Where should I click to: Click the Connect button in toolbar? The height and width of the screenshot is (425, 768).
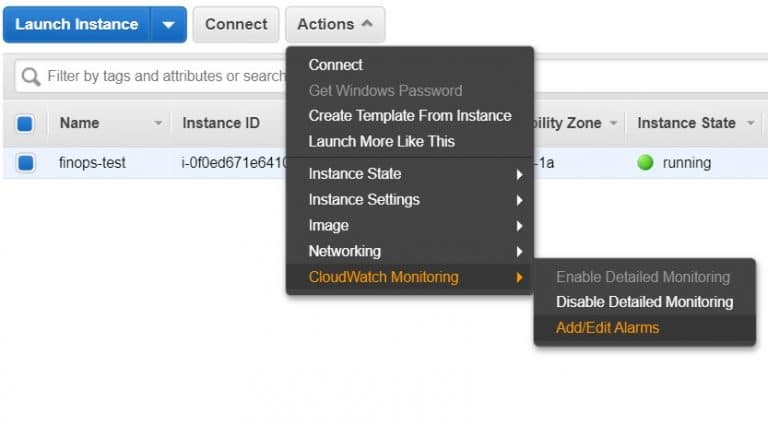(x=236, y=24)
